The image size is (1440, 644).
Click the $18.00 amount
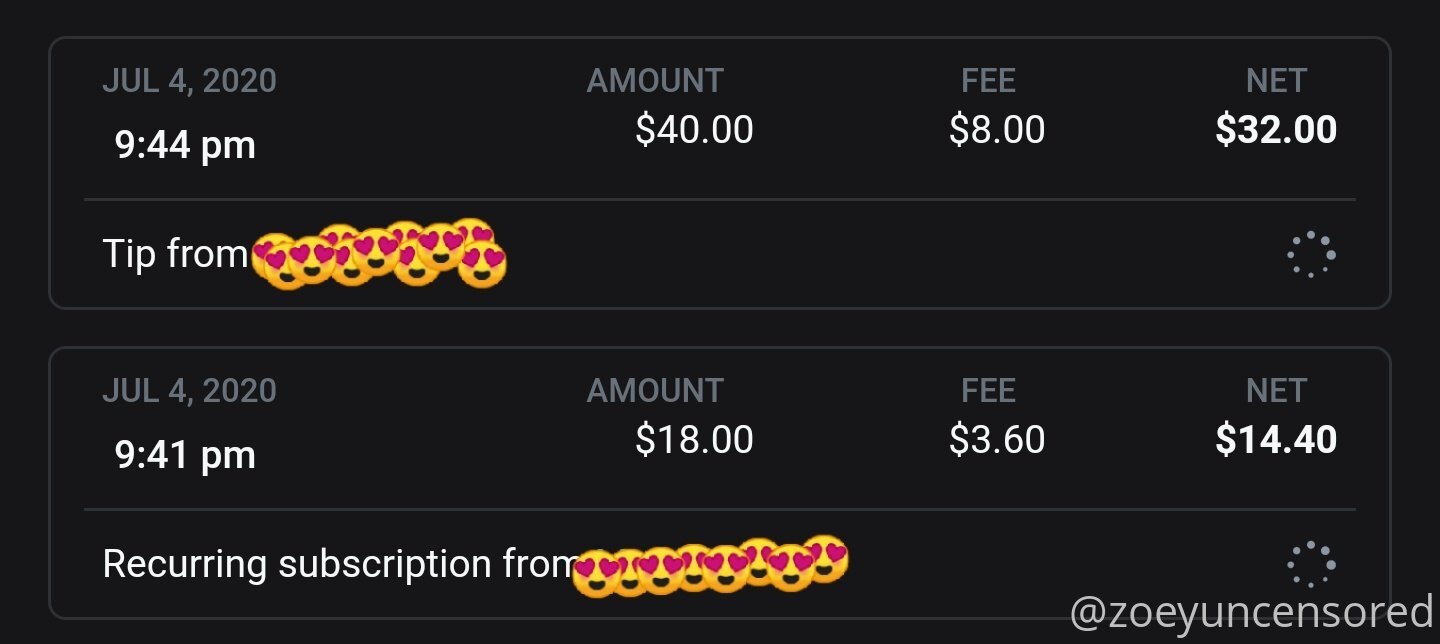click(x=694, y=440)
